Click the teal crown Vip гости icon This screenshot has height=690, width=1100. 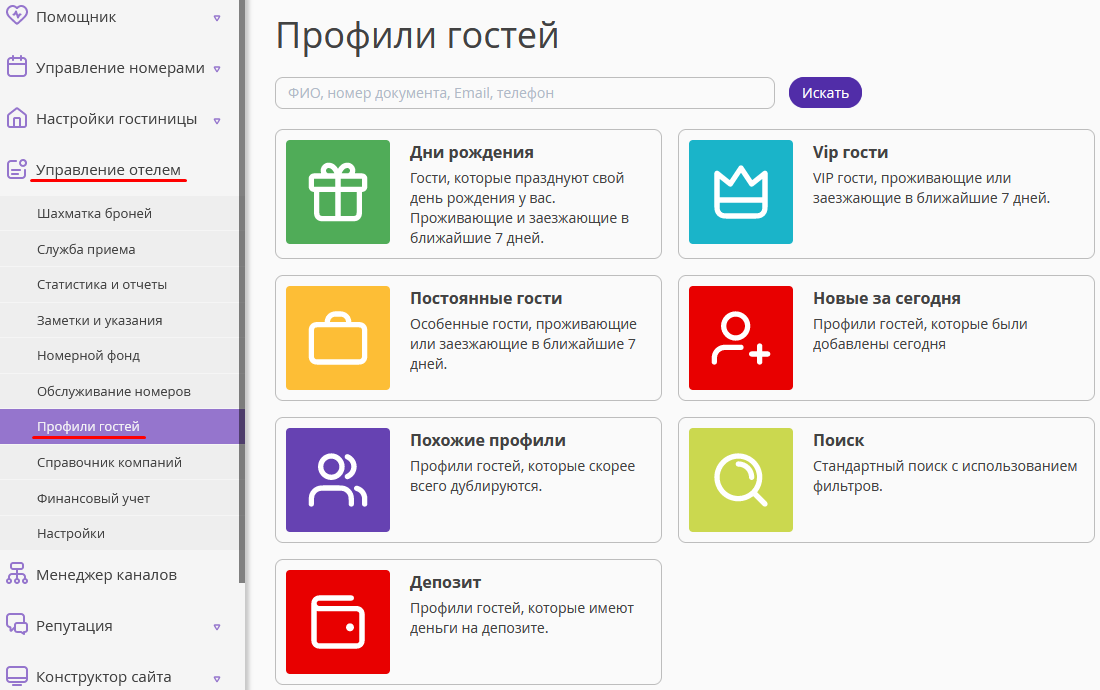click(x=741, y=192)
